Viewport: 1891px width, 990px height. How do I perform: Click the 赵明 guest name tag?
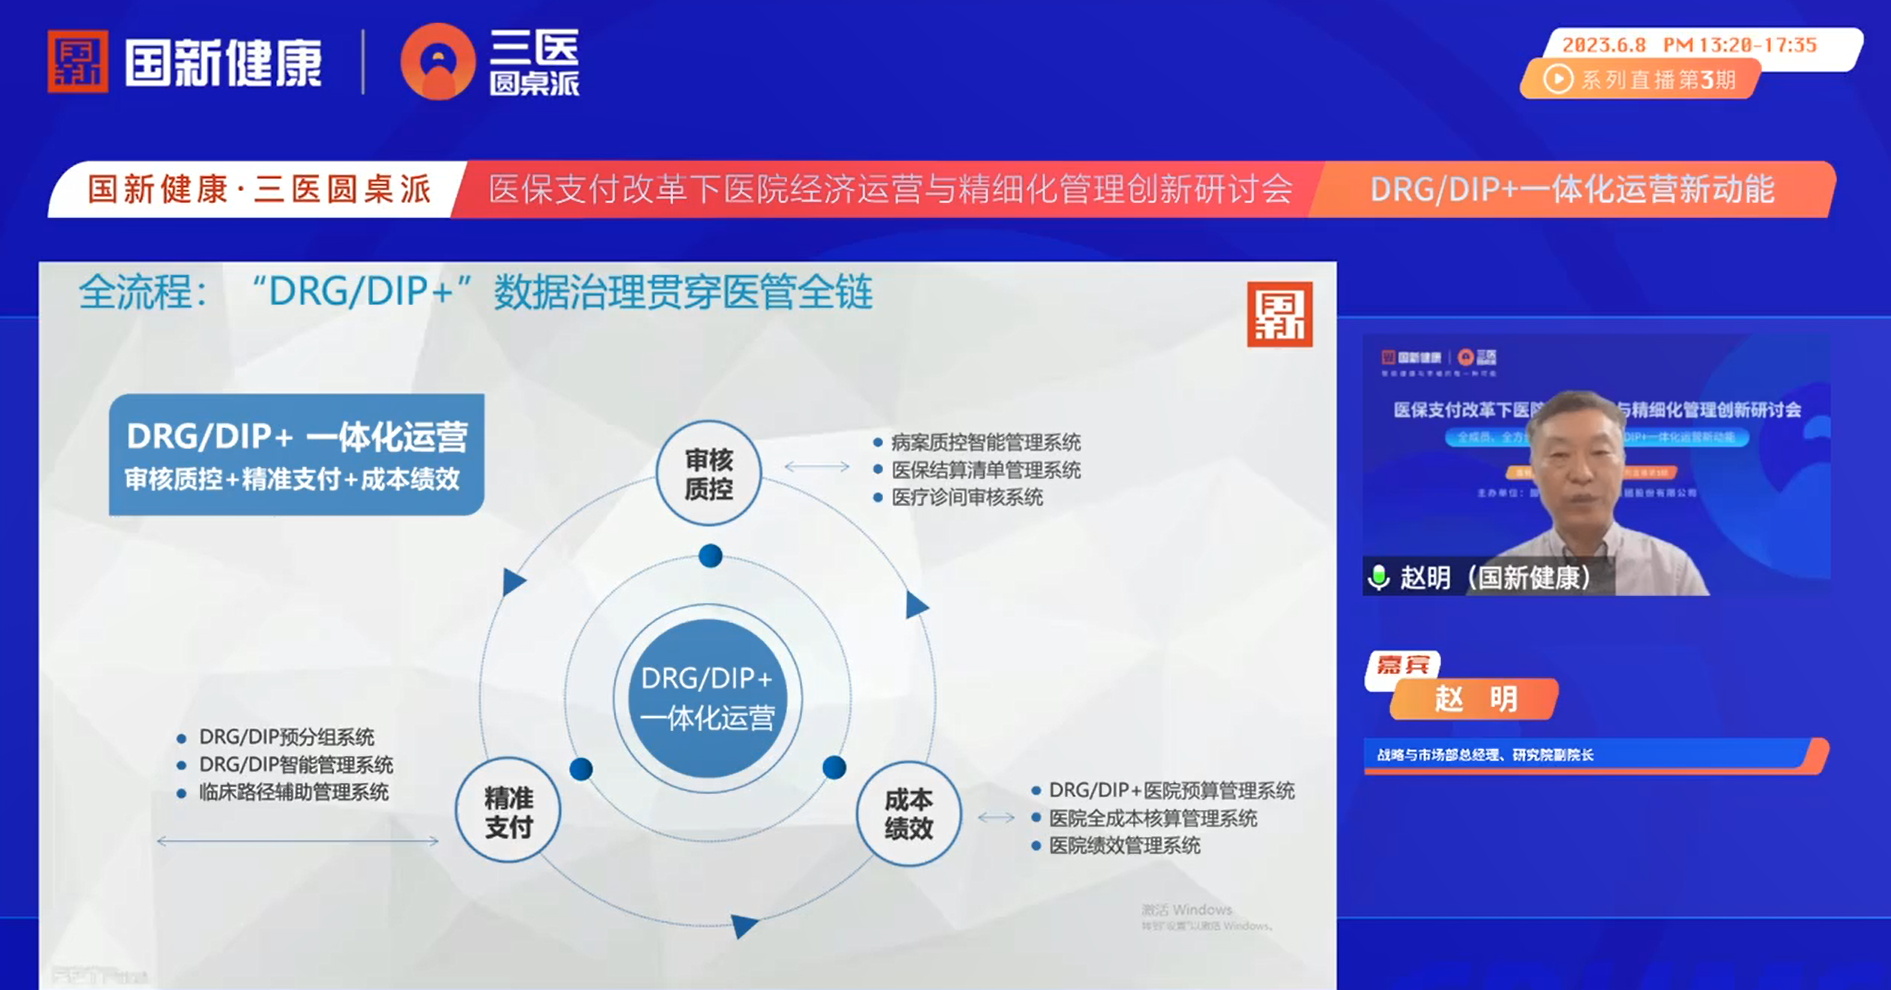point(1475,698)
